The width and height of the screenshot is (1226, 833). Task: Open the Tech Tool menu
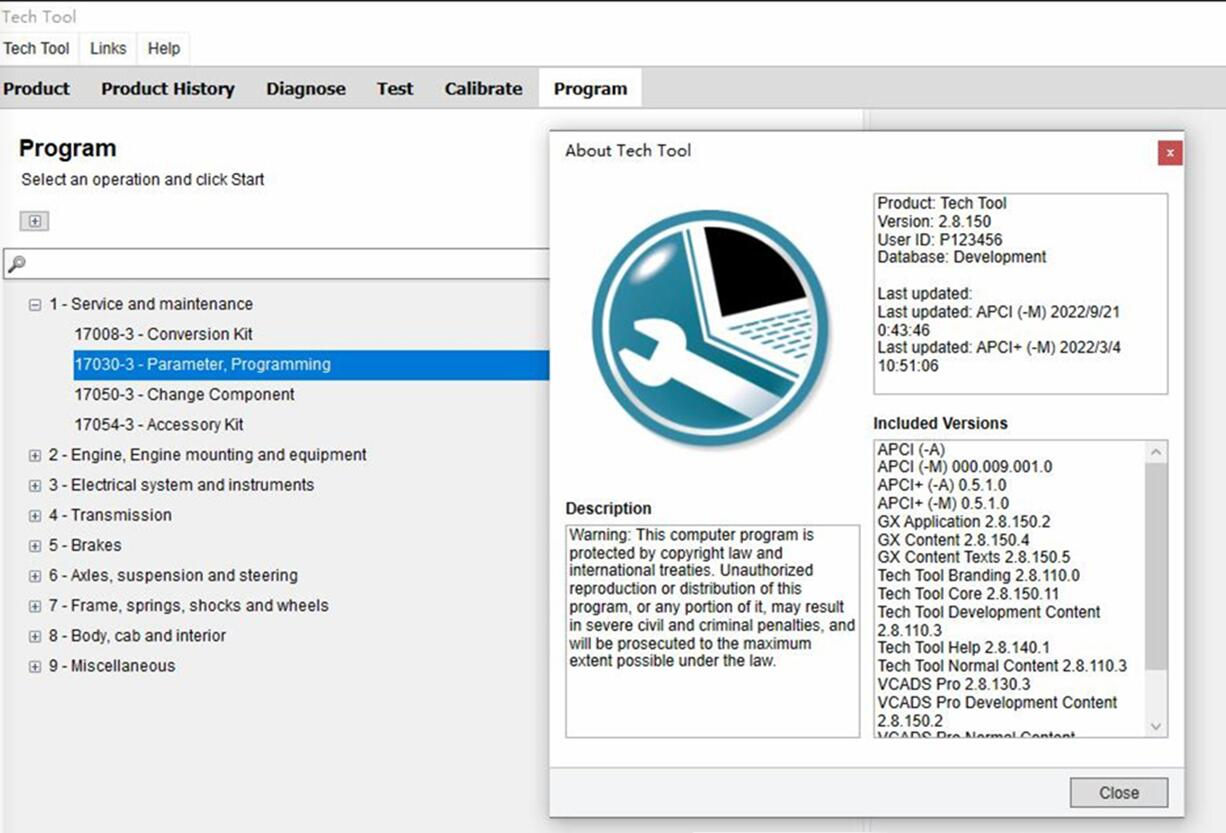(x=37, y=48)
